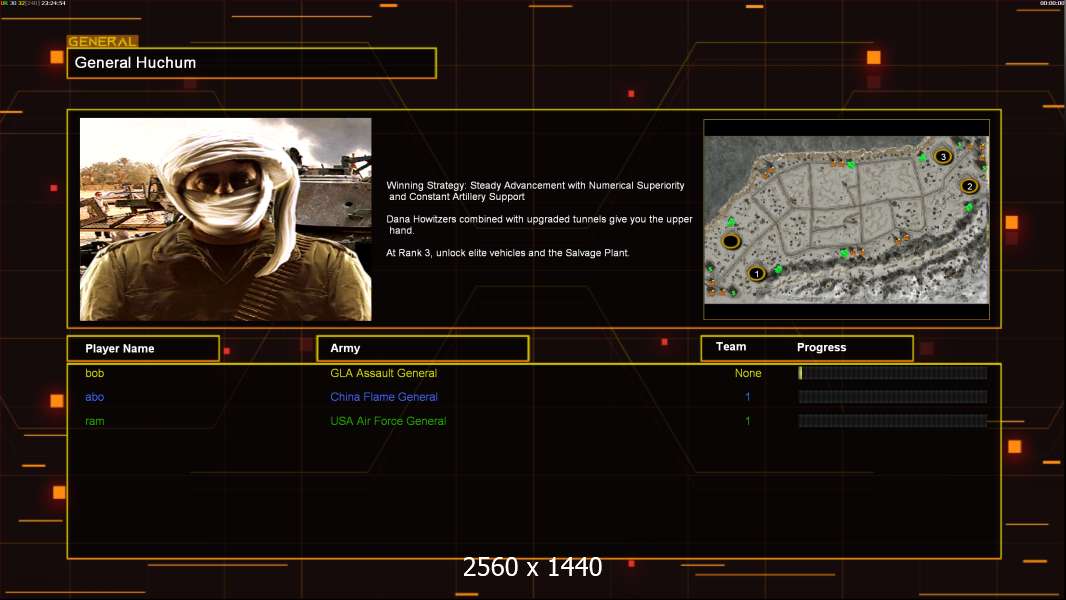Select player abo in the list
Screen dimensions: 1066x600
point(94,397)
